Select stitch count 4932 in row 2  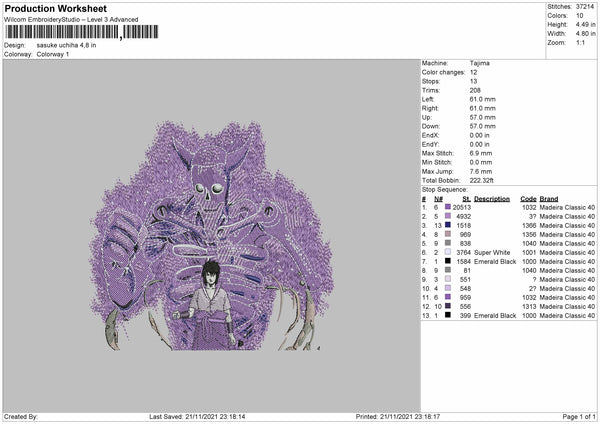coord(464,217)
